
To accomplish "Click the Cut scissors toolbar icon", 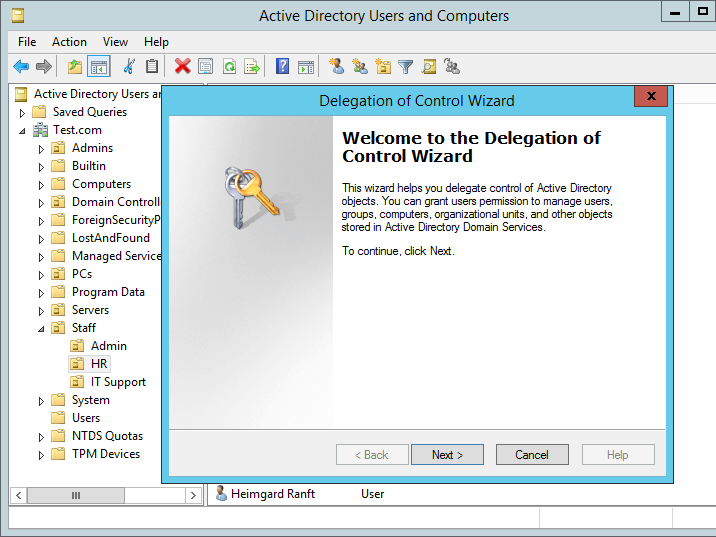I will 129,67.
